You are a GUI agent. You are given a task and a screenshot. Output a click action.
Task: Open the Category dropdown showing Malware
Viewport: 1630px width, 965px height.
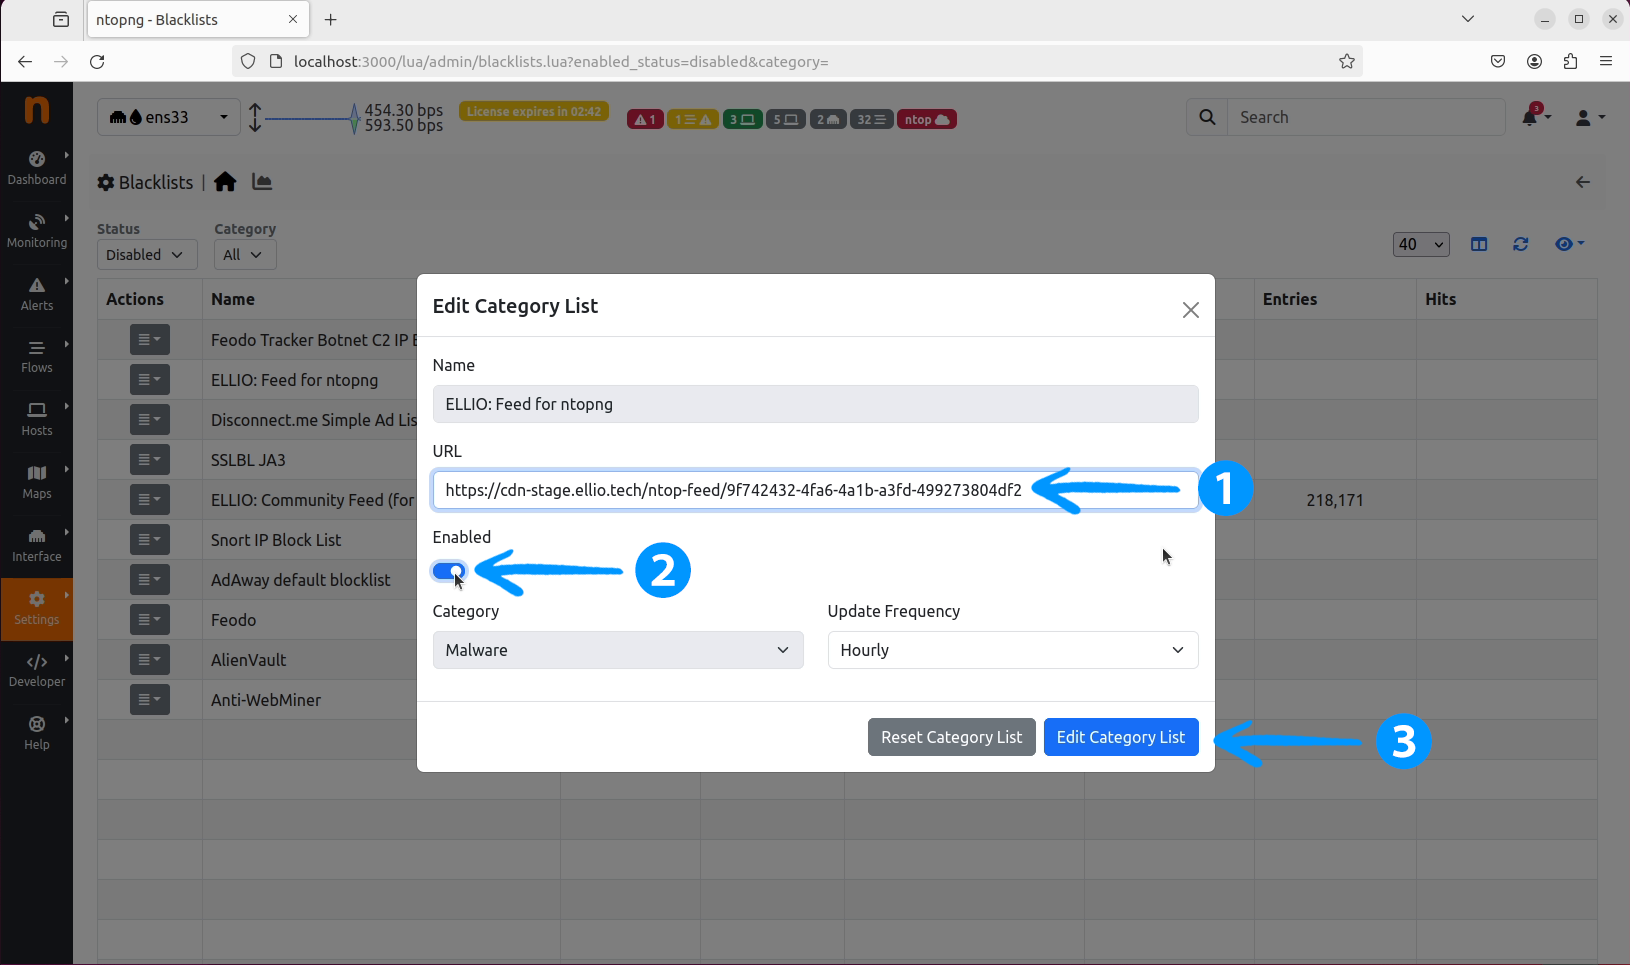click(617, 650)
